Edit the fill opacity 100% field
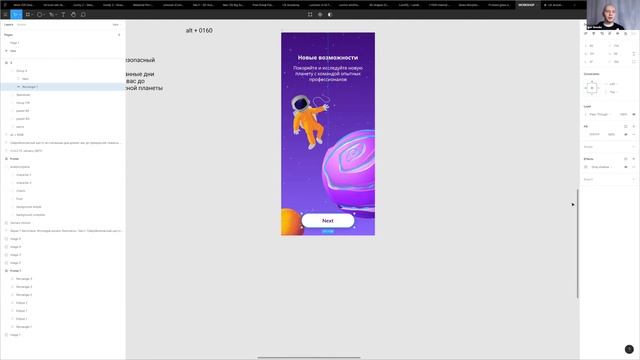 611,134
